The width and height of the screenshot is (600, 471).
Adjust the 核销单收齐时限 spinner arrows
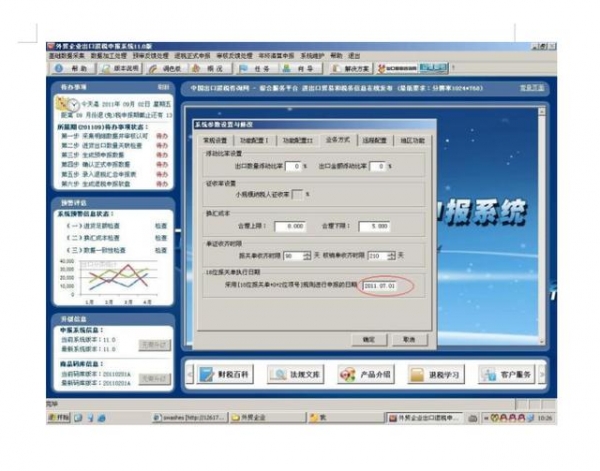(x=391, y=255)
